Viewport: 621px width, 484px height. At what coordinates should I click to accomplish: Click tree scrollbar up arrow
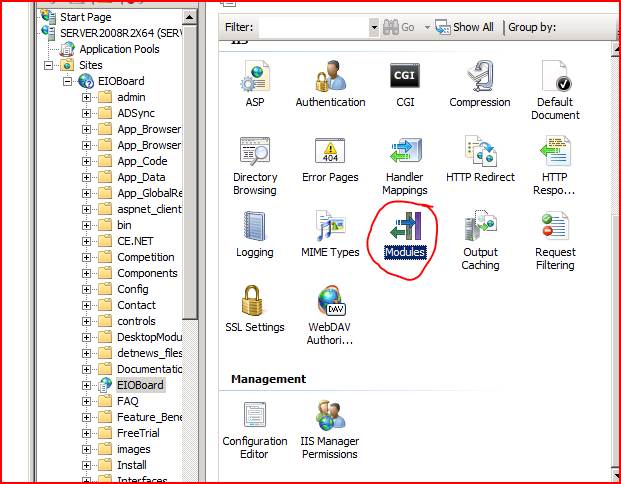point(190,17)
